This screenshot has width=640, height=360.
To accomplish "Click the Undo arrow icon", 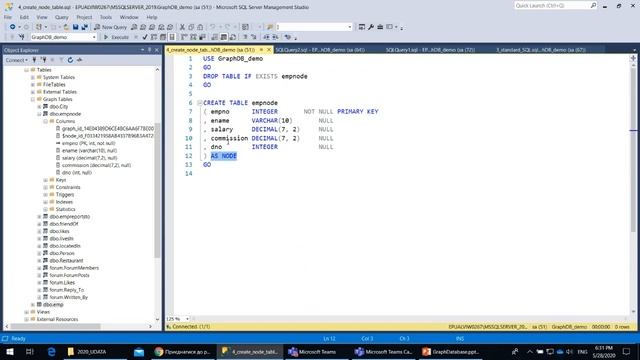I will (x=212, y=27).
